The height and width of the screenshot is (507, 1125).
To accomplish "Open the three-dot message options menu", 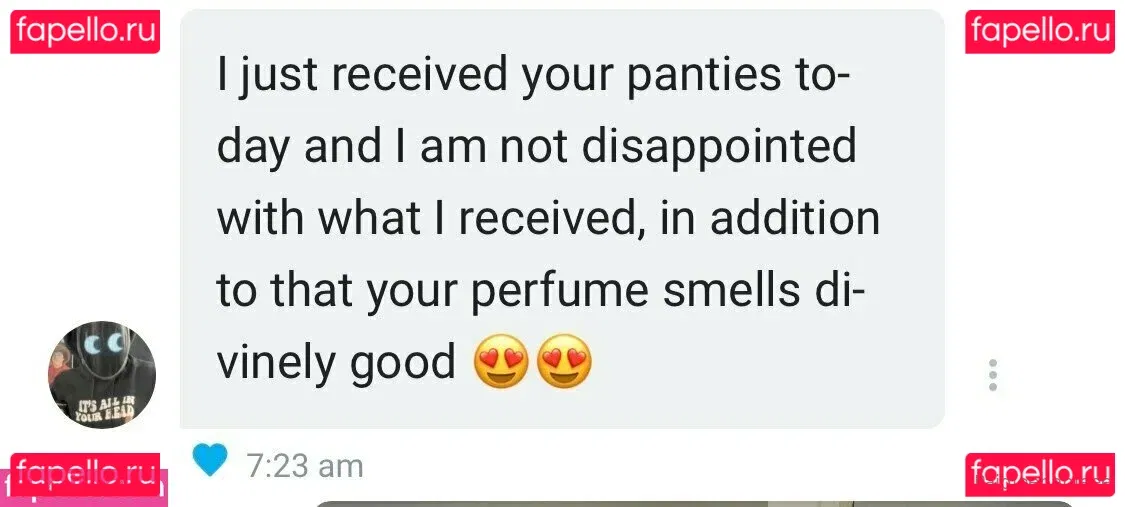I will [992, 375].
